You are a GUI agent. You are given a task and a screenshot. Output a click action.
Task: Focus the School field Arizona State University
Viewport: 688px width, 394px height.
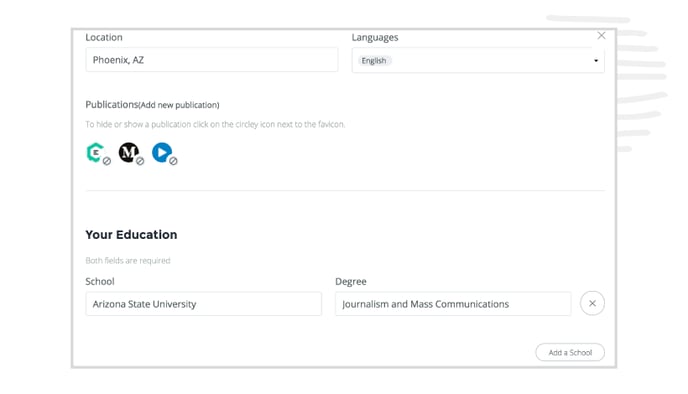[x=204, y=304]
